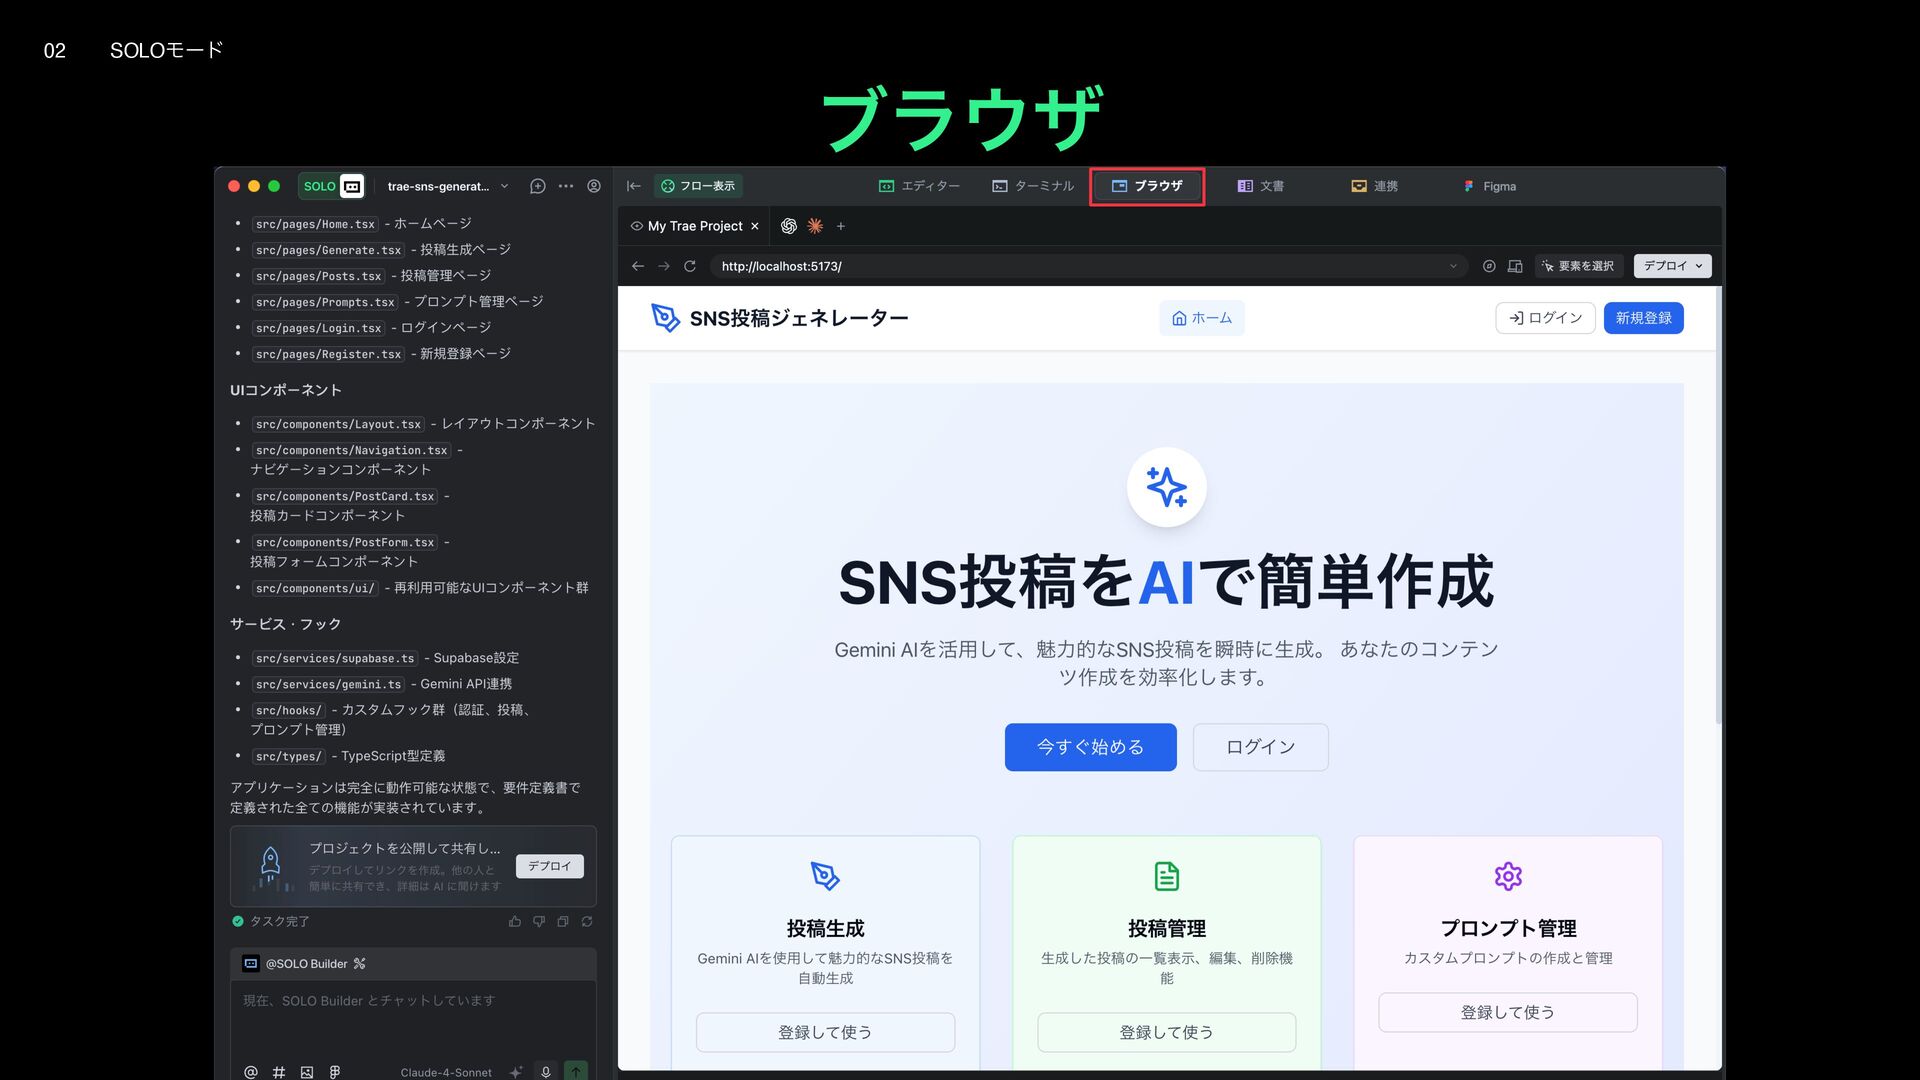
Task: Click the image attachment icon in chat input
Action: 307,1072
